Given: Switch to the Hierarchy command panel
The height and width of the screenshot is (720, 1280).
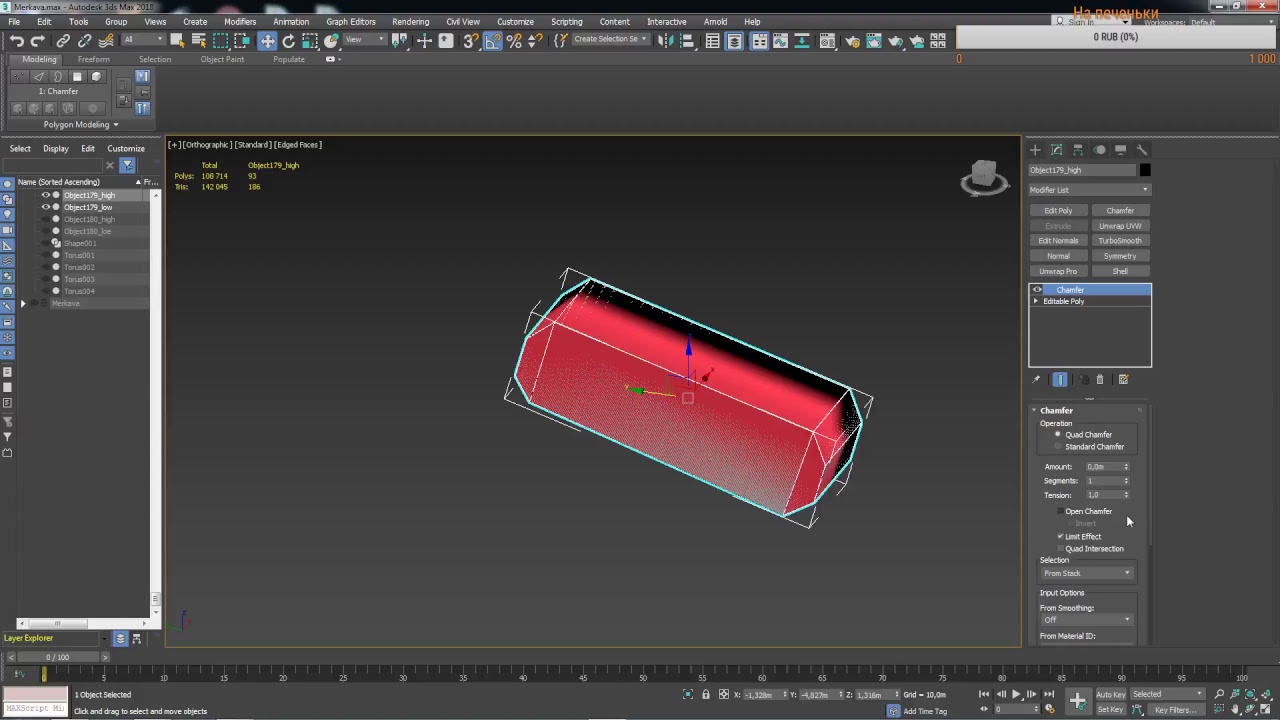Looking at the screenshot, I should click(1078, 150).
